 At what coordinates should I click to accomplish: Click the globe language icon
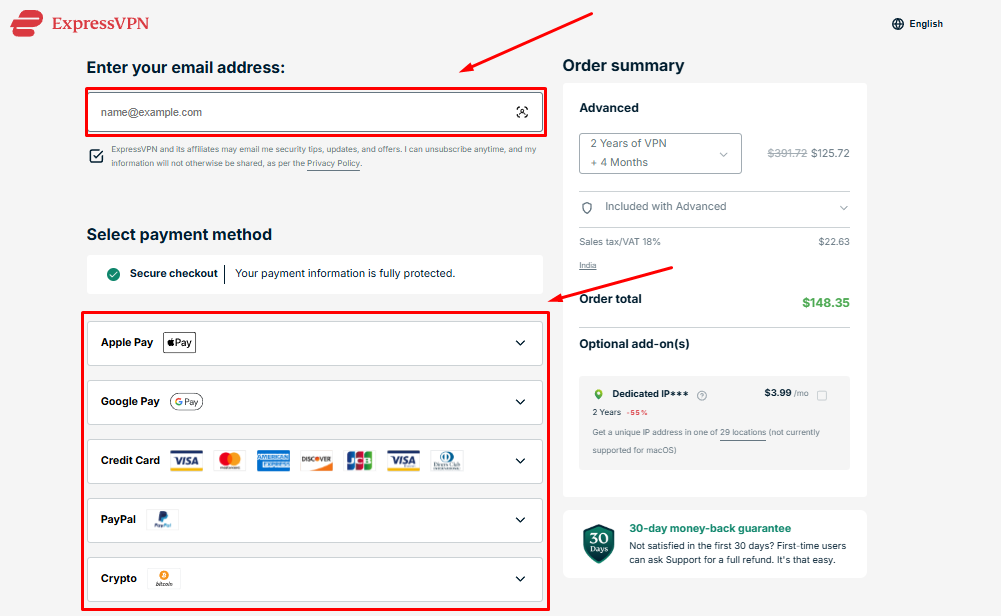898,24
